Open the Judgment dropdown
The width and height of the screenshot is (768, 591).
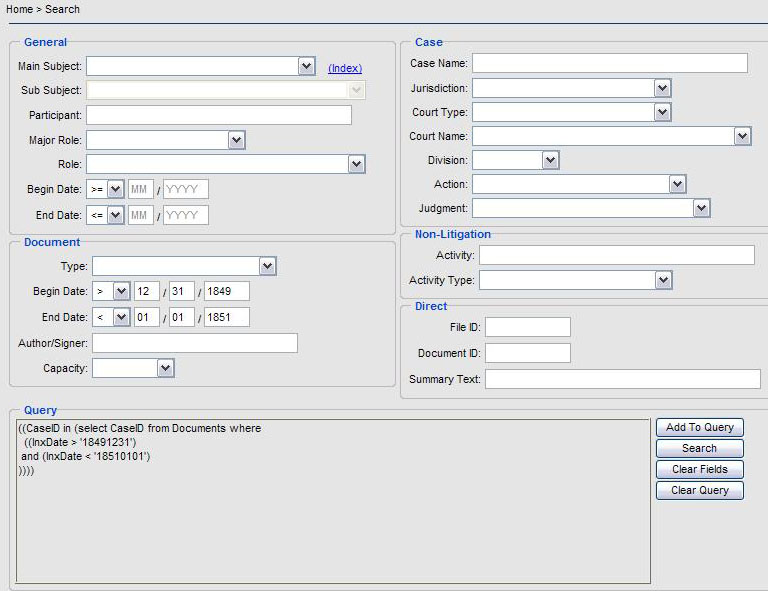tap(591, 208)
